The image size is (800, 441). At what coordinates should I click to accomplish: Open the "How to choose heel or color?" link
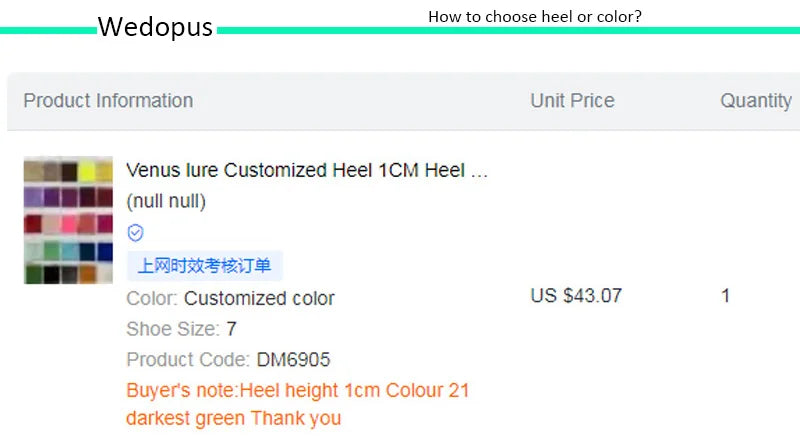[534, 16]
